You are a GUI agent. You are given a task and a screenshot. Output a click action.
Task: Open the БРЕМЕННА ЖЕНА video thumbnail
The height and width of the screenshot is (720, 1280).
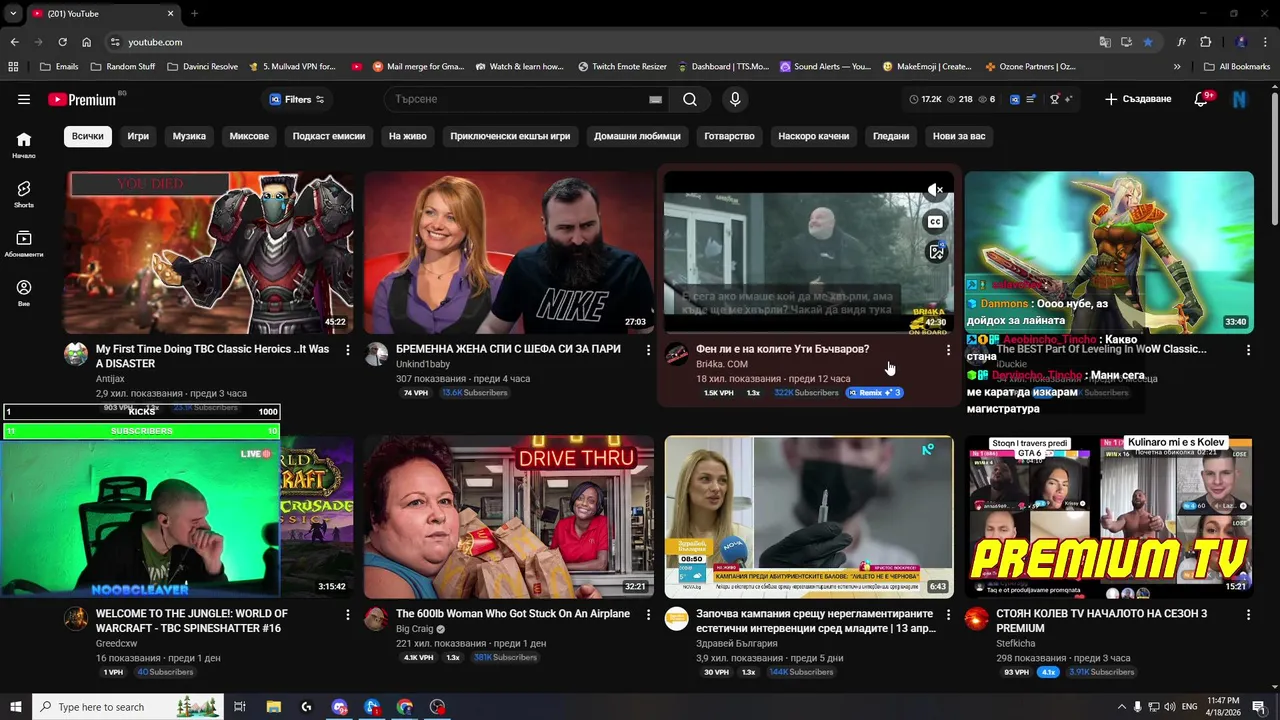509,252
